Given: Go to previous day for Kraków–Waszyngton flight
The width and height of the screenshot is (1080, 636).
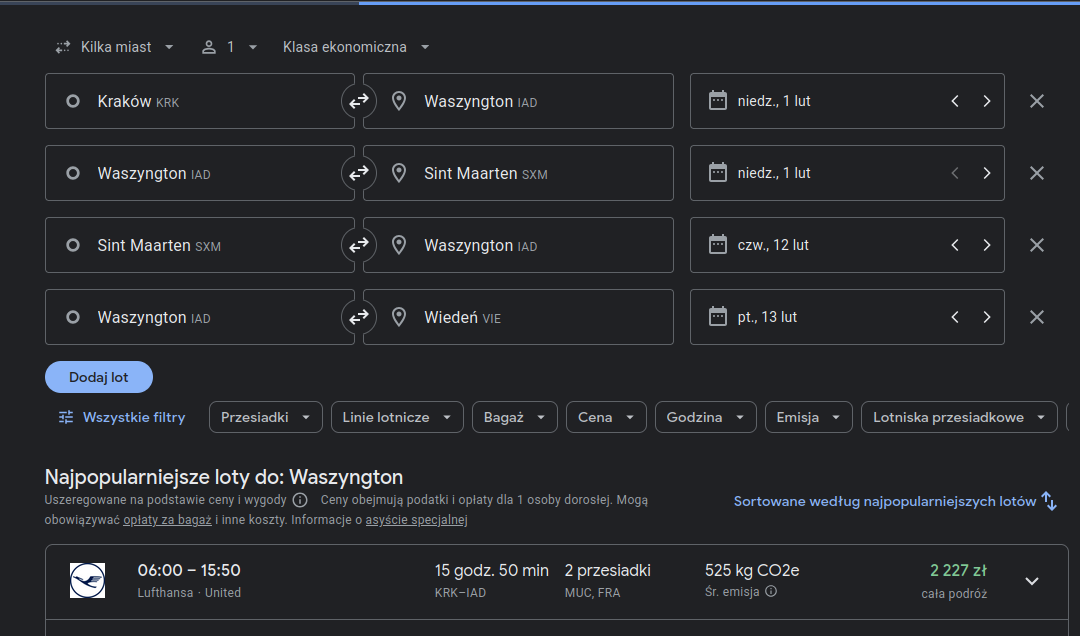Looking at the screenshot, I should point(955,101).
